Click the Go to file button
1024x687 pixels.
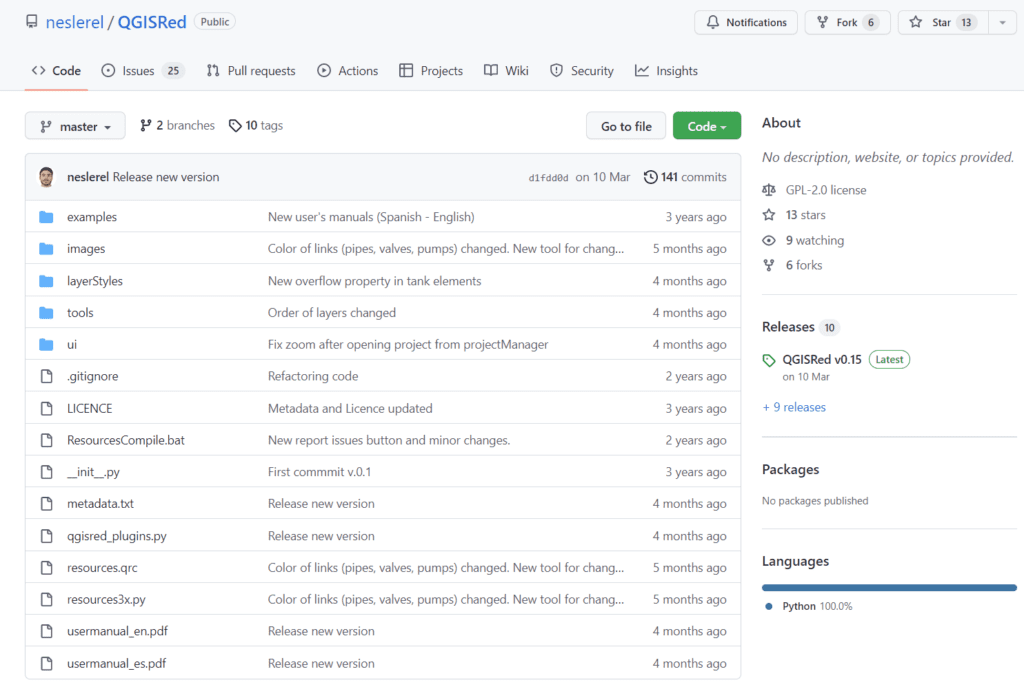click(x=626, y=126)
